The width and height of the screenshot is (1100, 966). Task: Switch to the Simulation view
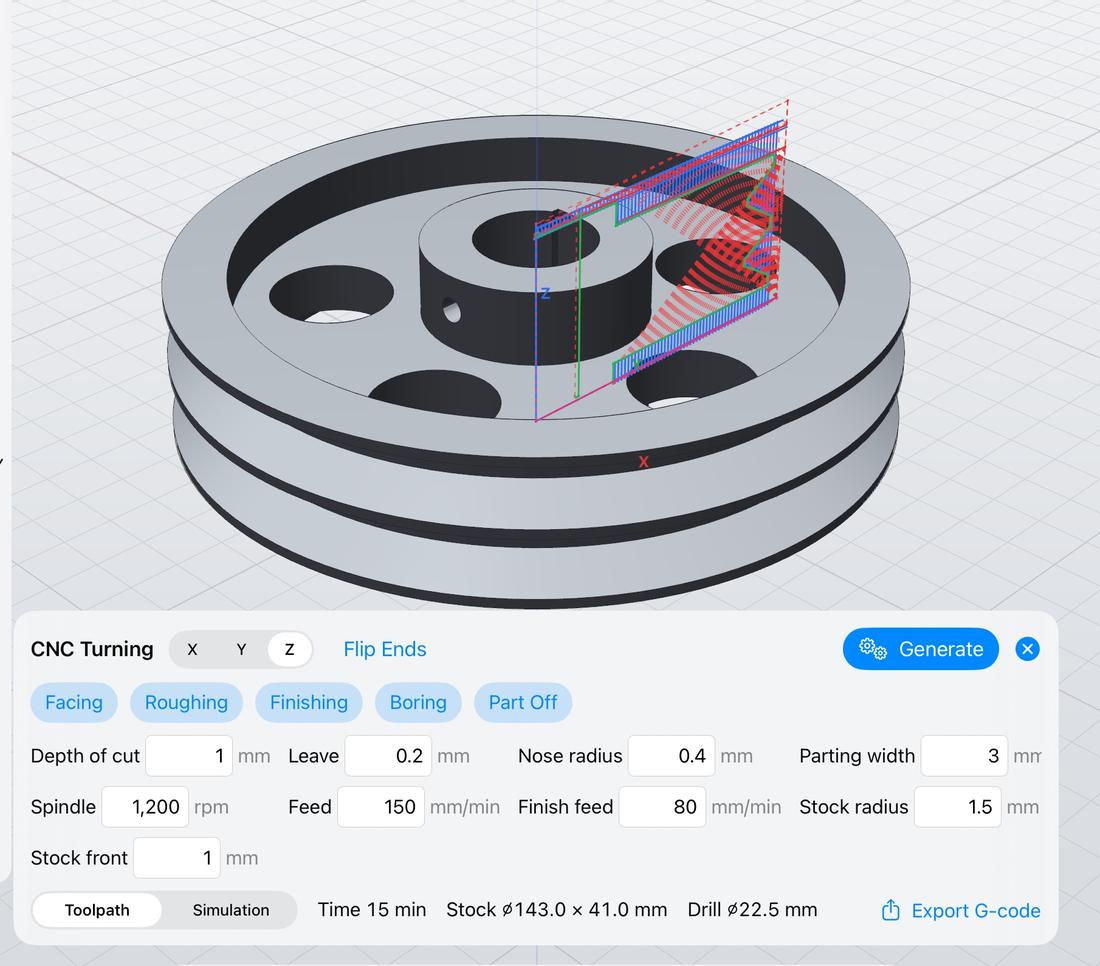click(231, 910)
